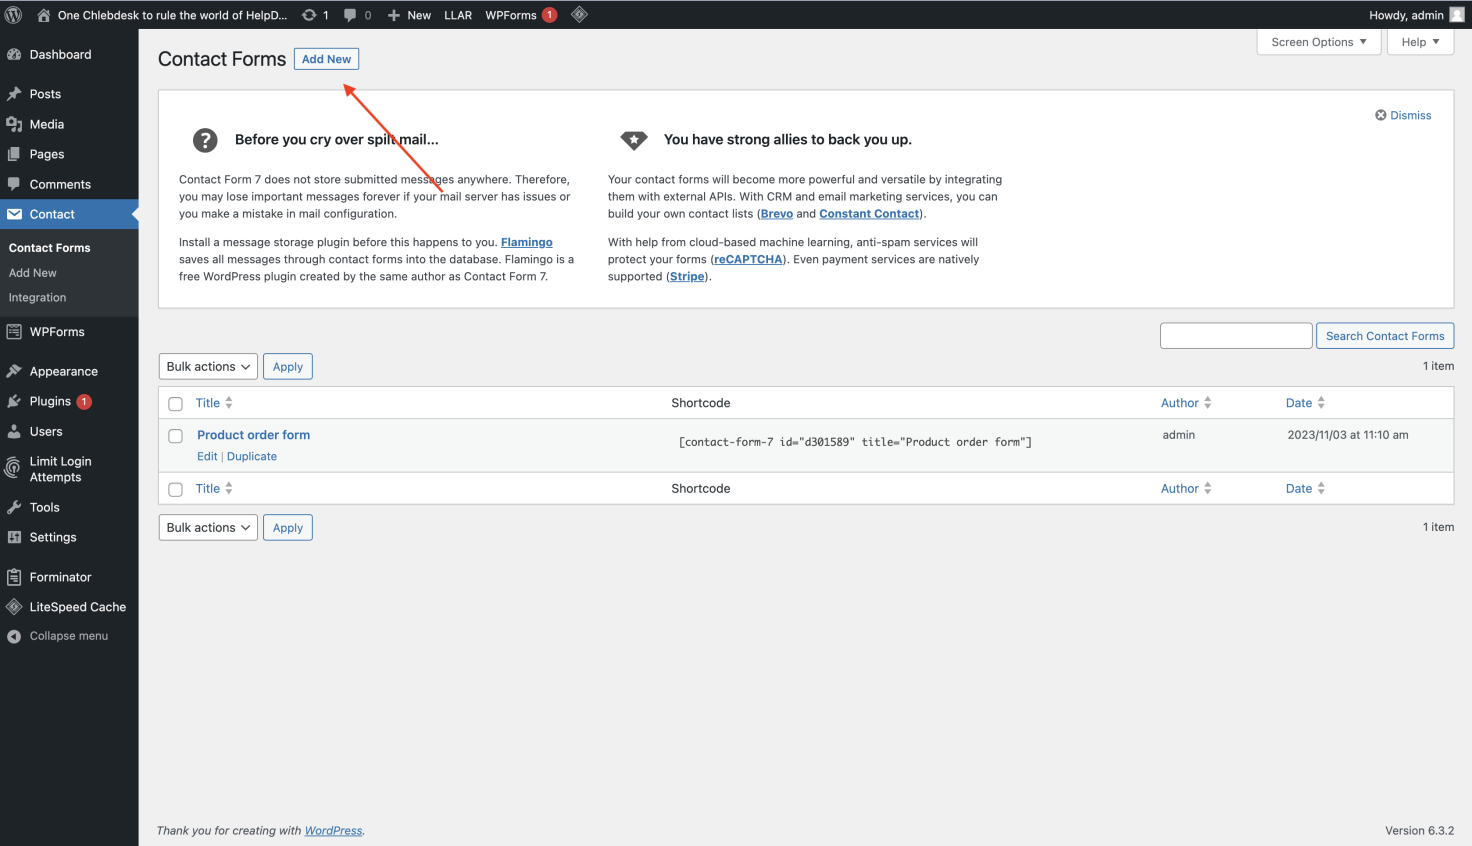Open the comments bubble icon in admin bar

pyautogui.click(x=350, y=15)
